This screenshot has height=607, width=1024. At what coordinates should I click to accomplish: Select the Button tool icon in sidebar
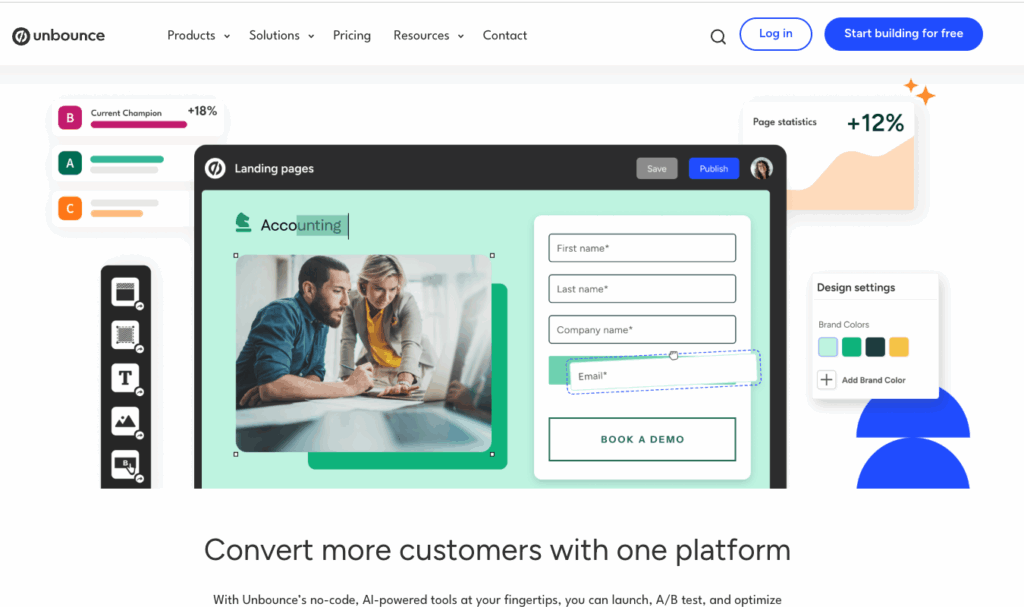click(125, 464)
